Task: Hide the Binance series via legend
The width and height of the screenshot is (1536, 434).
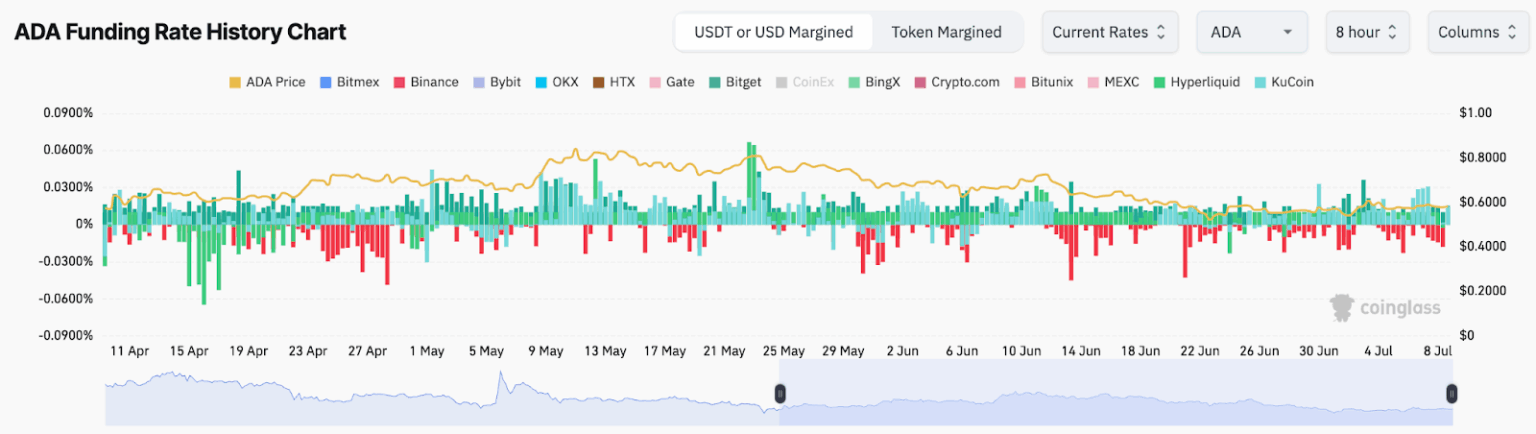Action: pyautogui.click(x=401, y=82)
